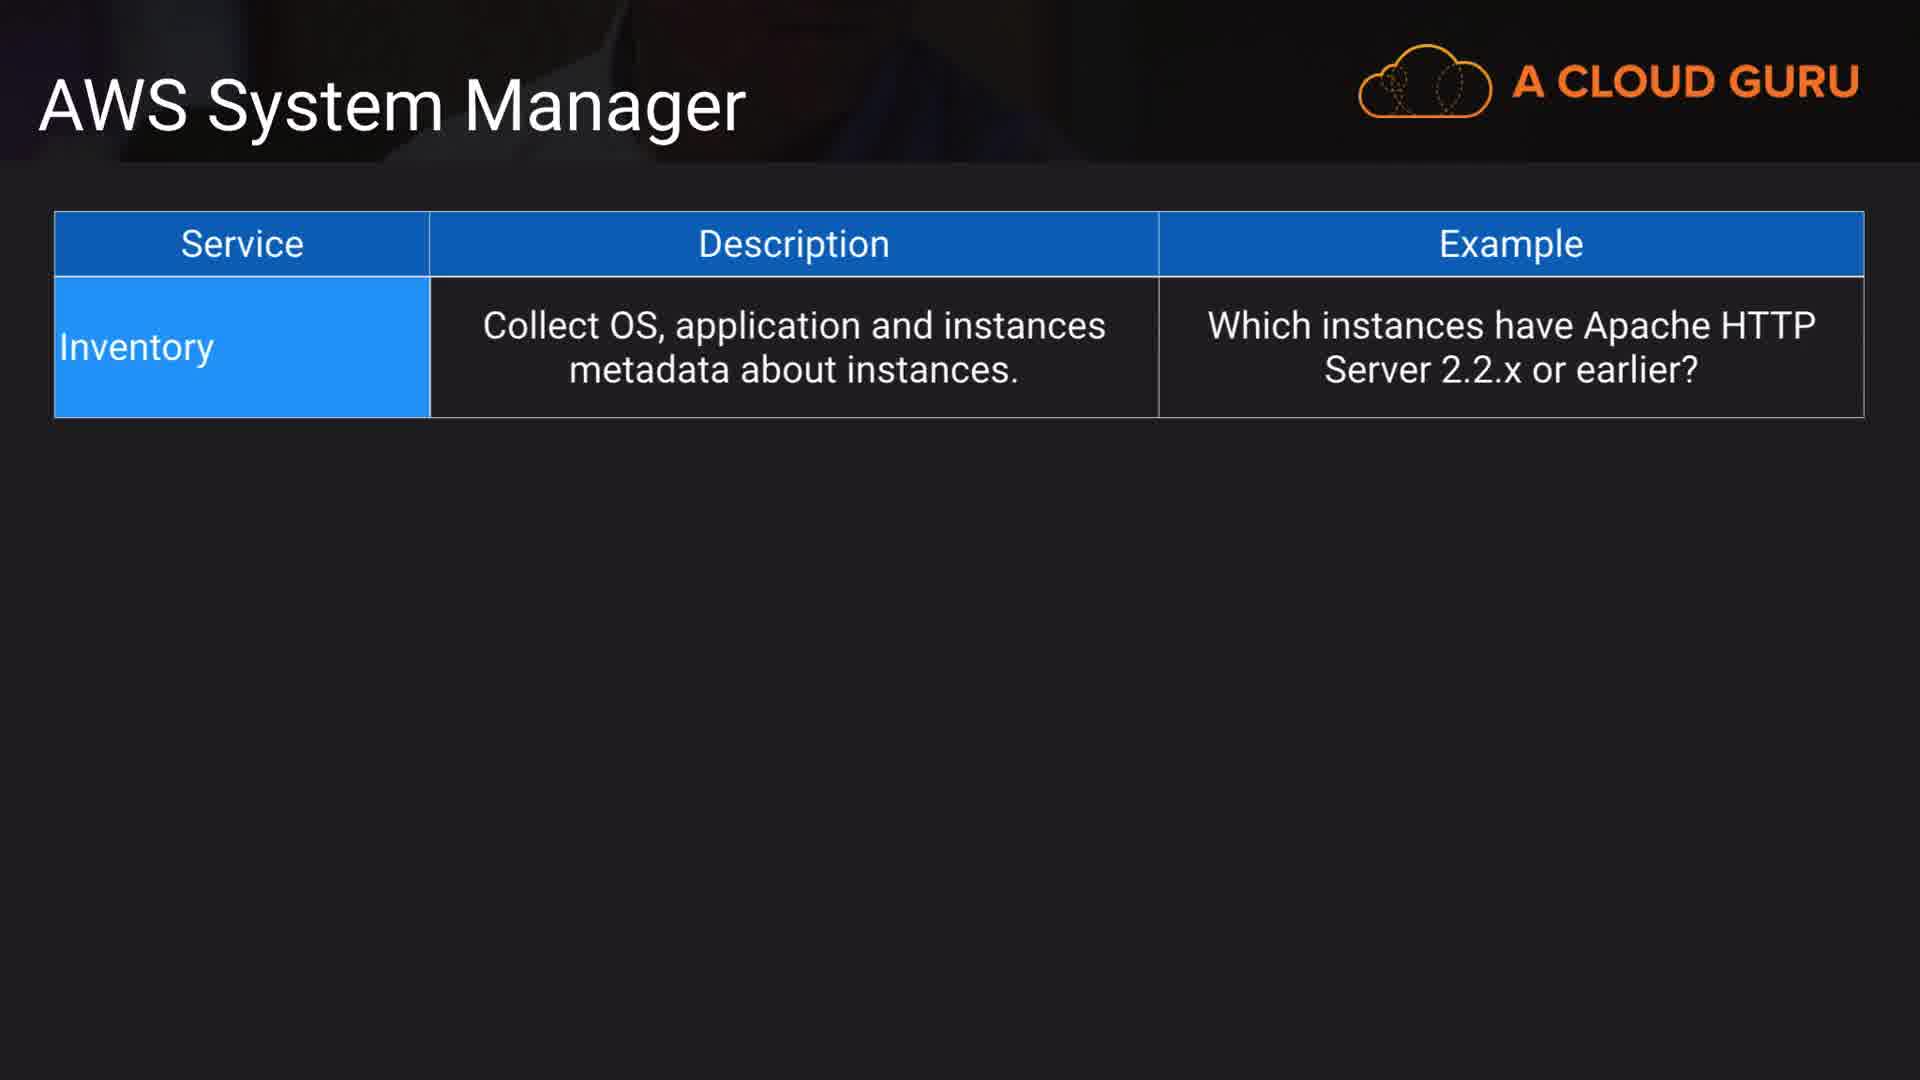
Task: Click the 'Collect OS, application and instances' line
Action: [793, 326]
